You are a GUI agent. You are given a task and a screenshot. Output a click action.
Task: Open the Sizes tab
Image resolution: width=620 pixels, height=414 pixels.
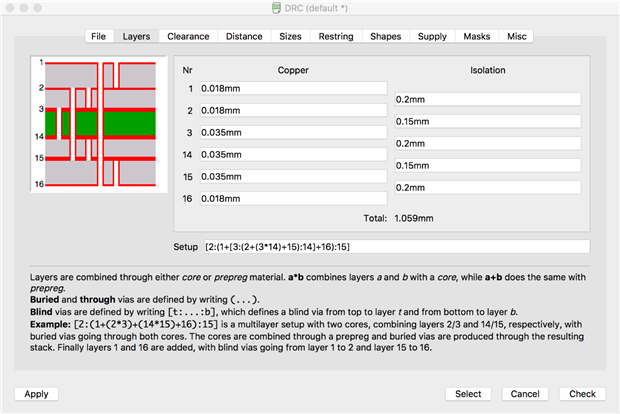[290, 36]
